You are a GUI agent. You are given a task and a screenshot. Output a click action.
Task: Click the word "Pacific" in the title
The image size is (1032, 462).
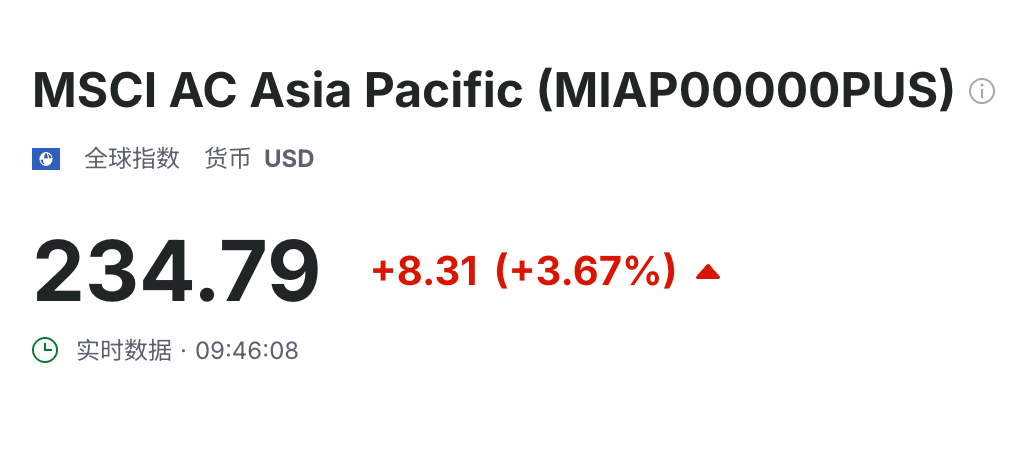click(444, 91)
